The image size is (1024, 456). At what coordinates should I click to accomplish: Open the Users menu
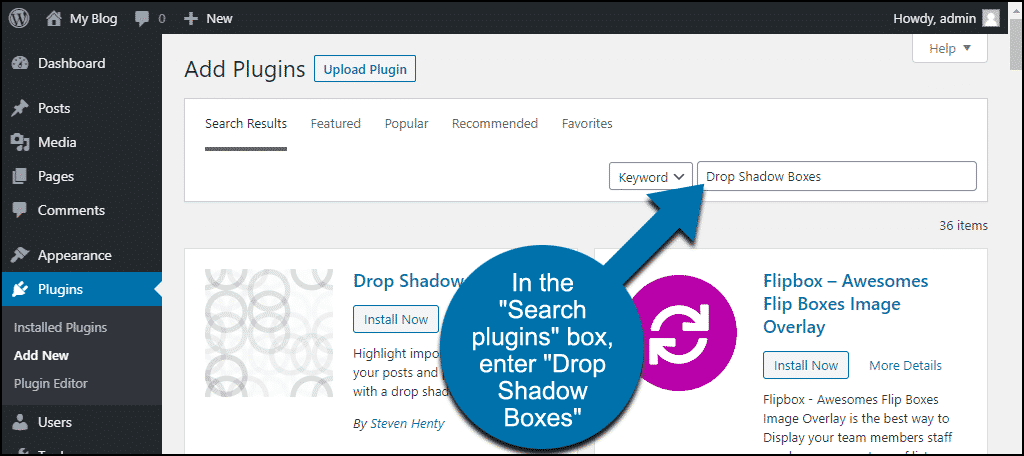tap(81, 423)
